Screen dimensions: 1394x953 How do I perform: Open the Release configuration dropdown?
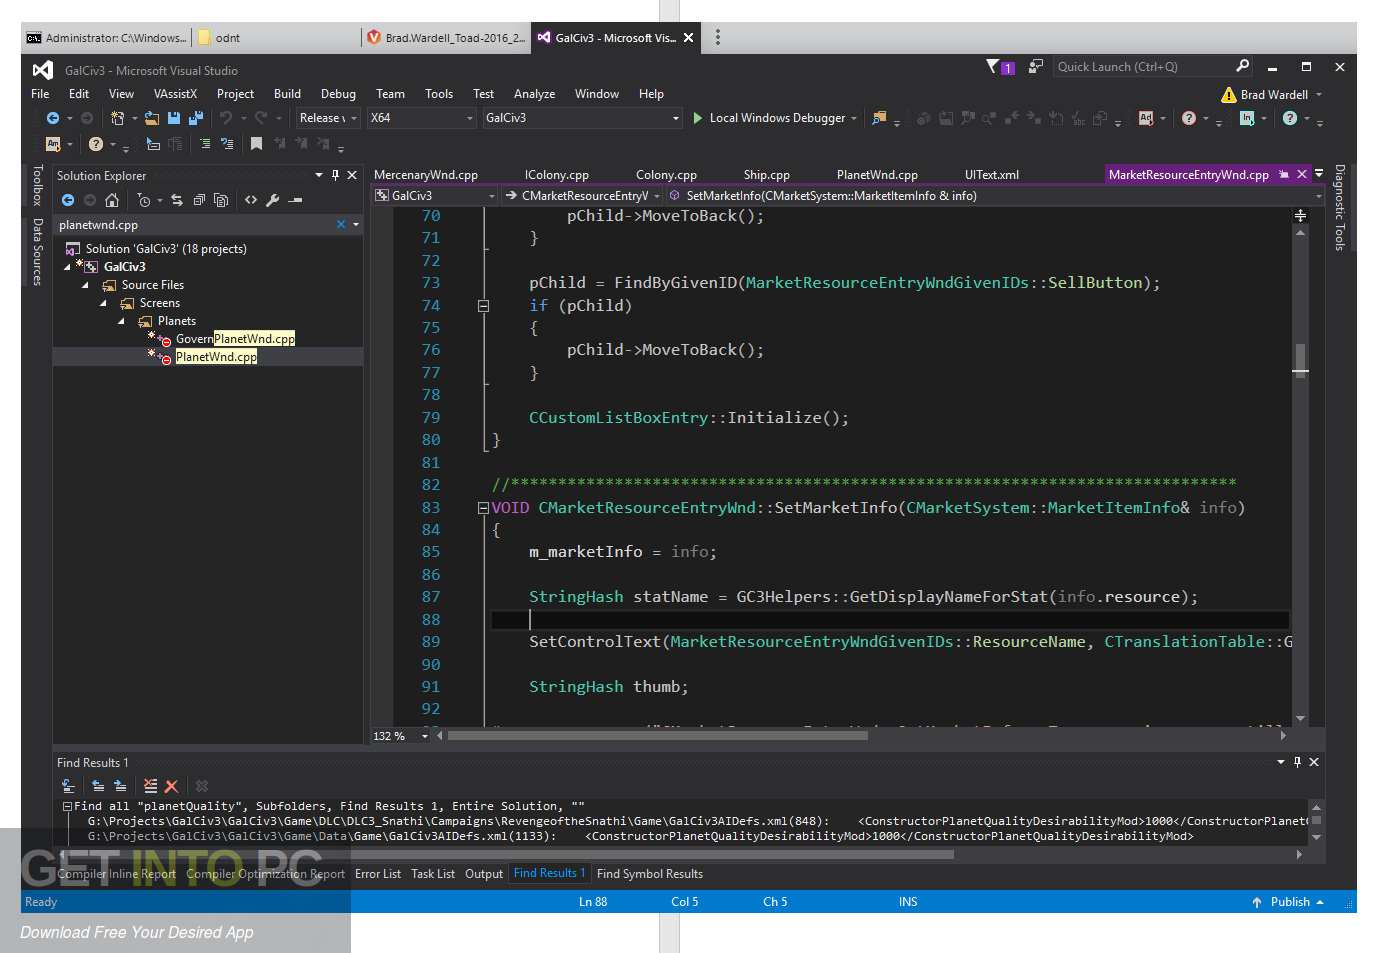click(328, 118)
